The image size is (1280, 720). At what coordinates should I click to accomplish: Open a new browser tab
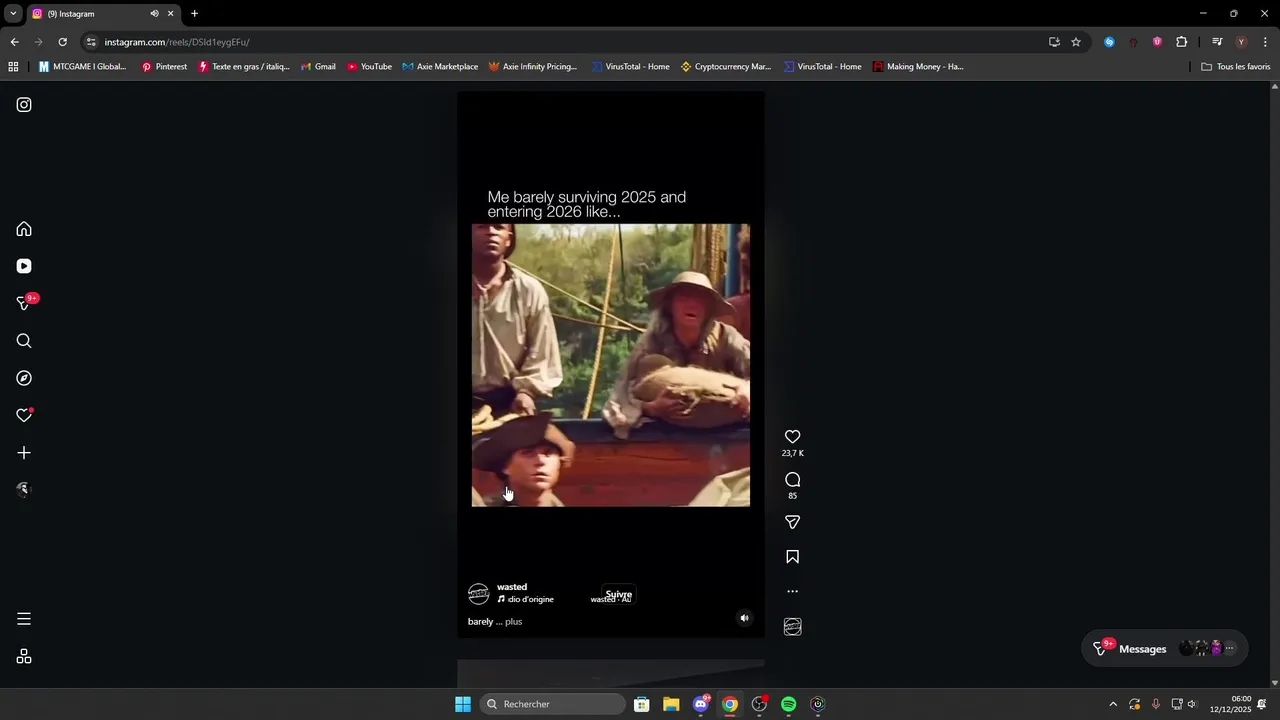(x=194, y=14)
